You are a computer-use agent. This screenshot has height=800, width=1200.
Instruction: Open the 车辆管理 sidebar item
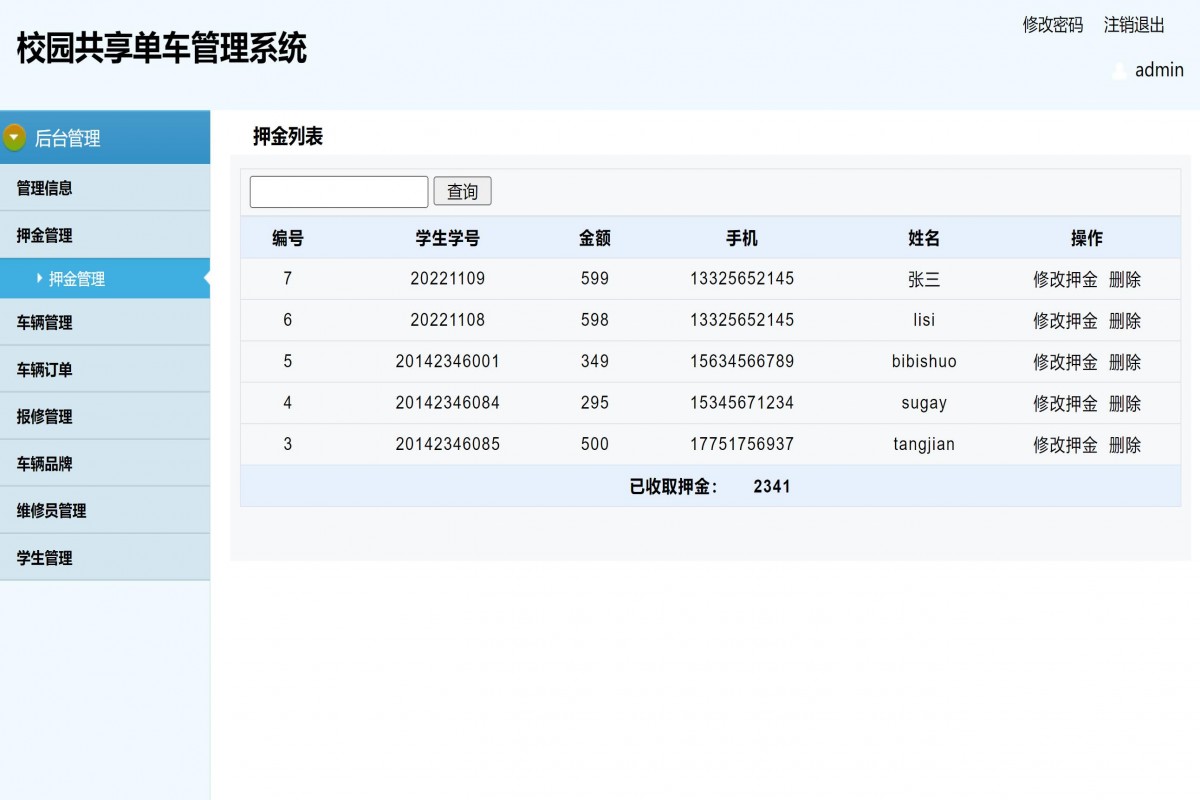(45, 322)
